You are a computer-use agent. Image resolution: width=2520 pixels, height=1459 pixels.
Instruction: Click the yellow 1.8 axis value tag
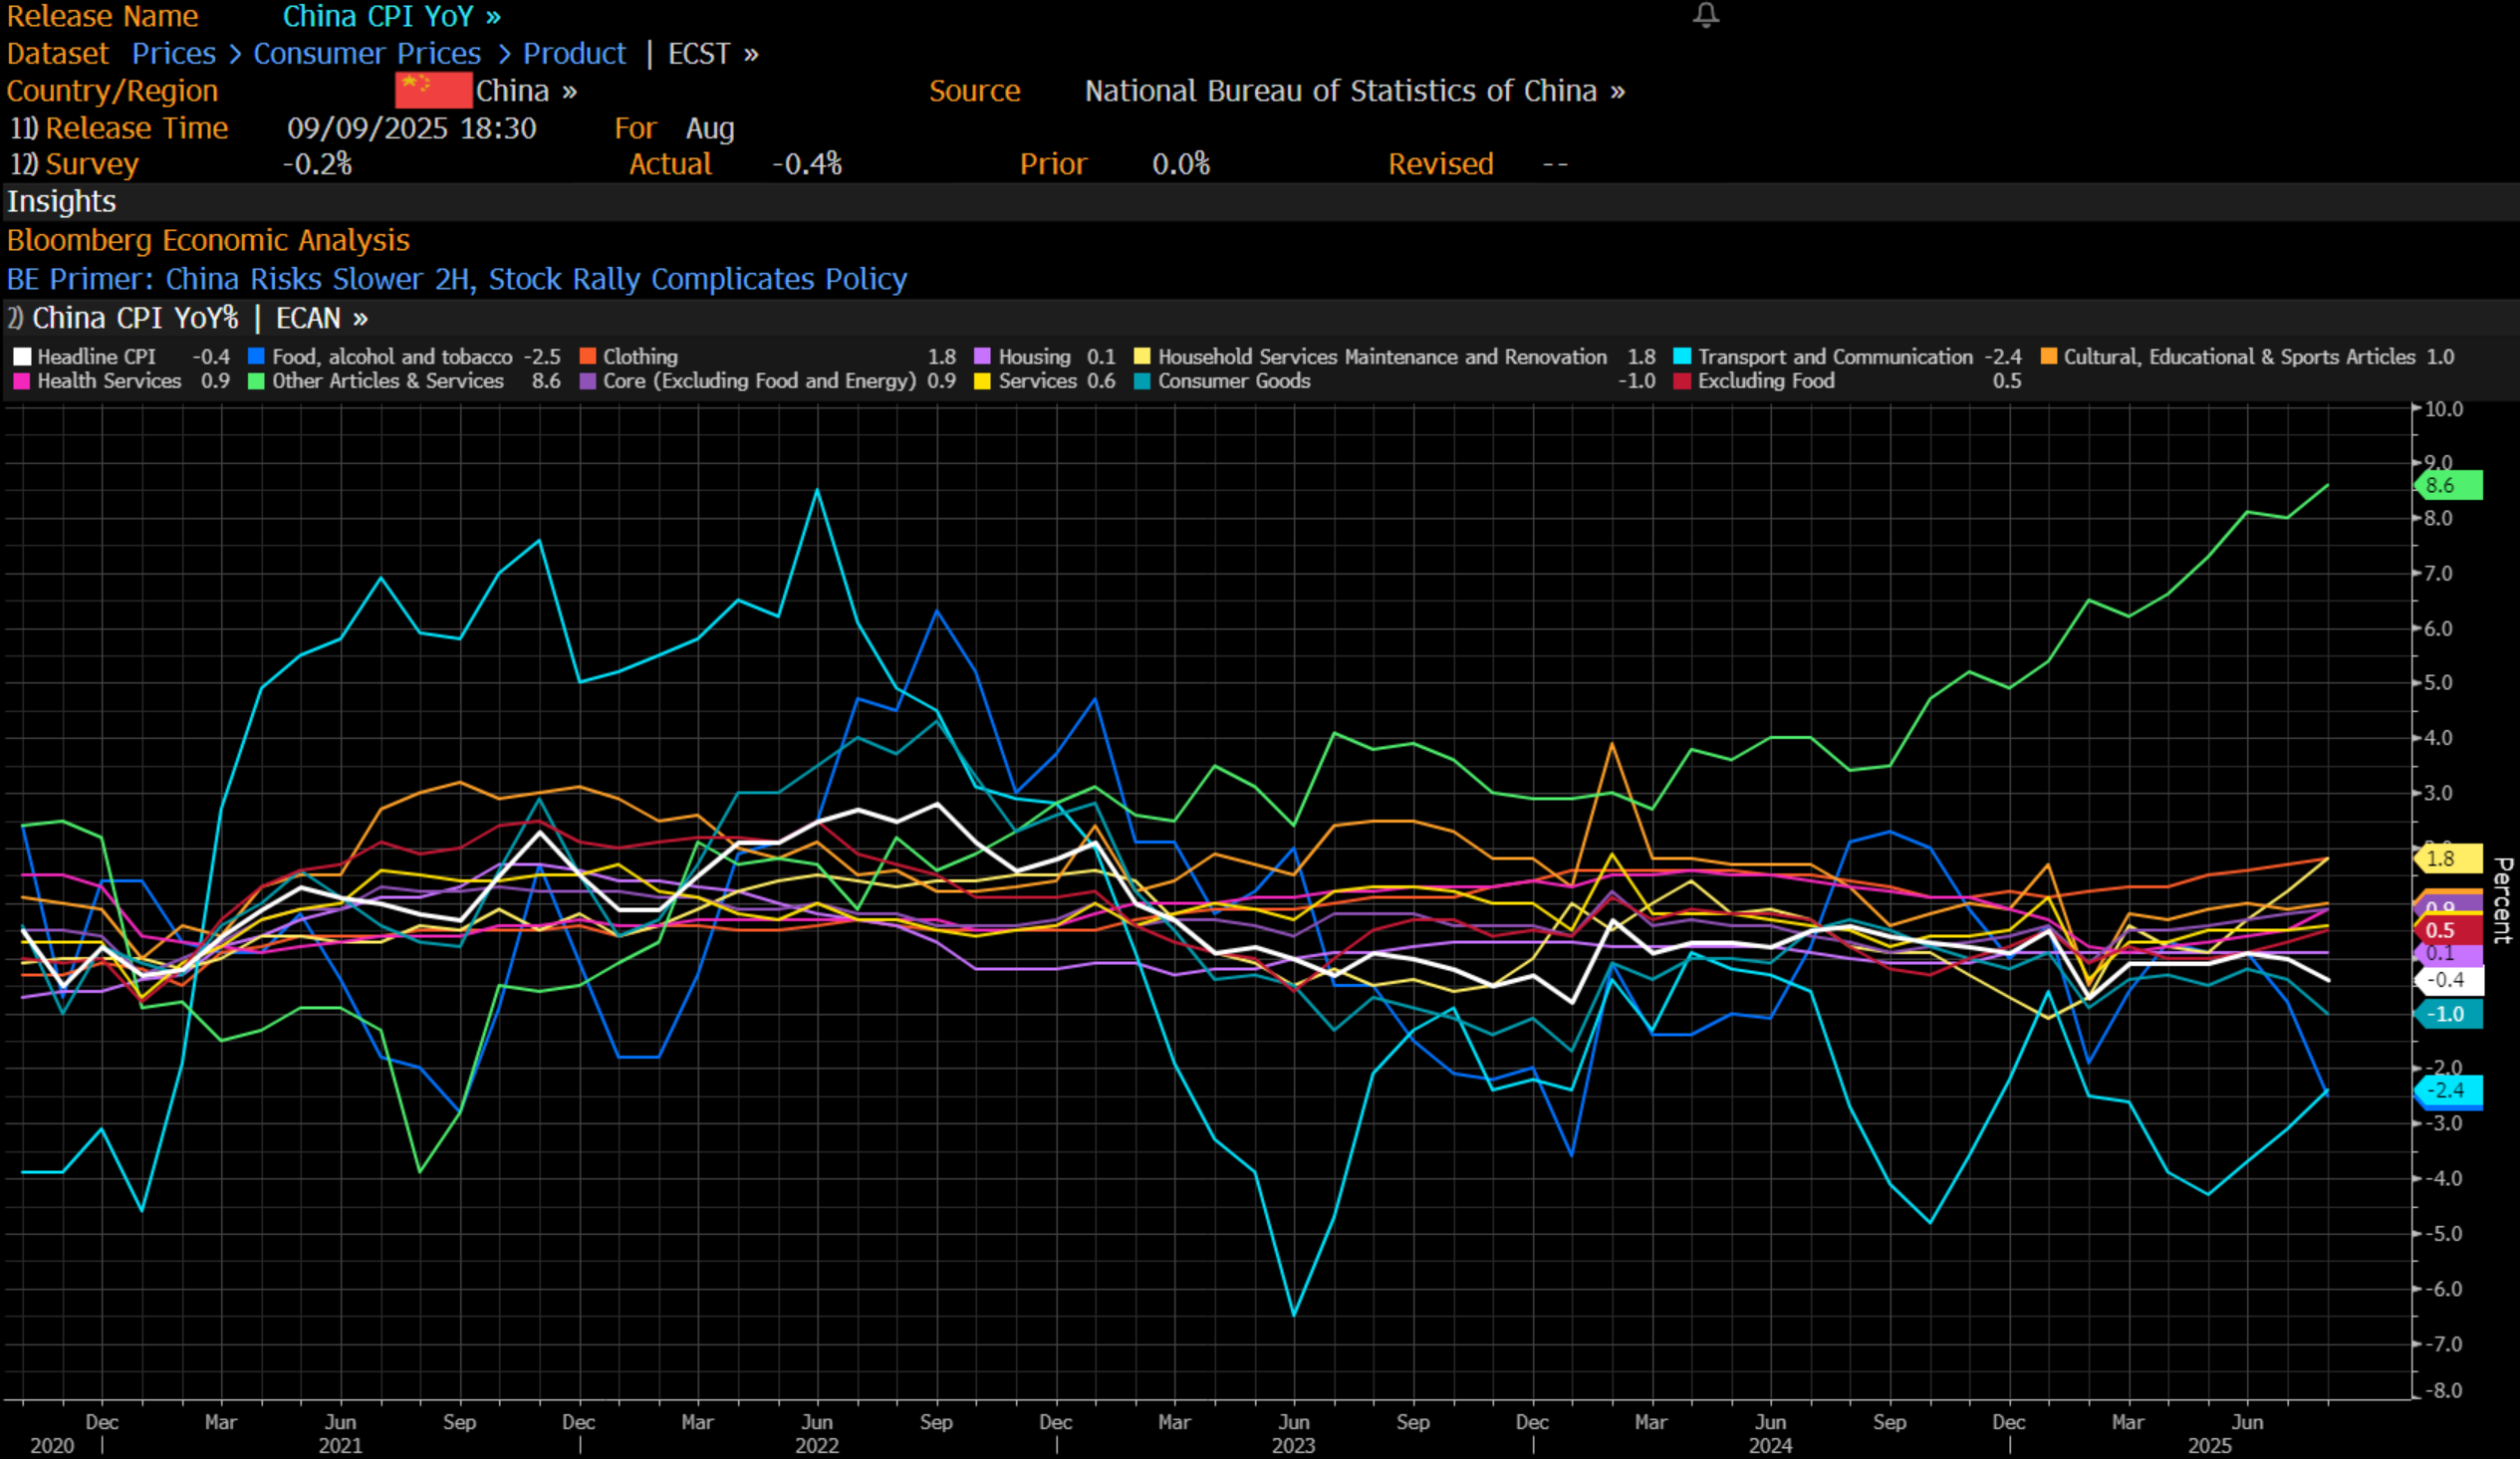pos(2446,859)
